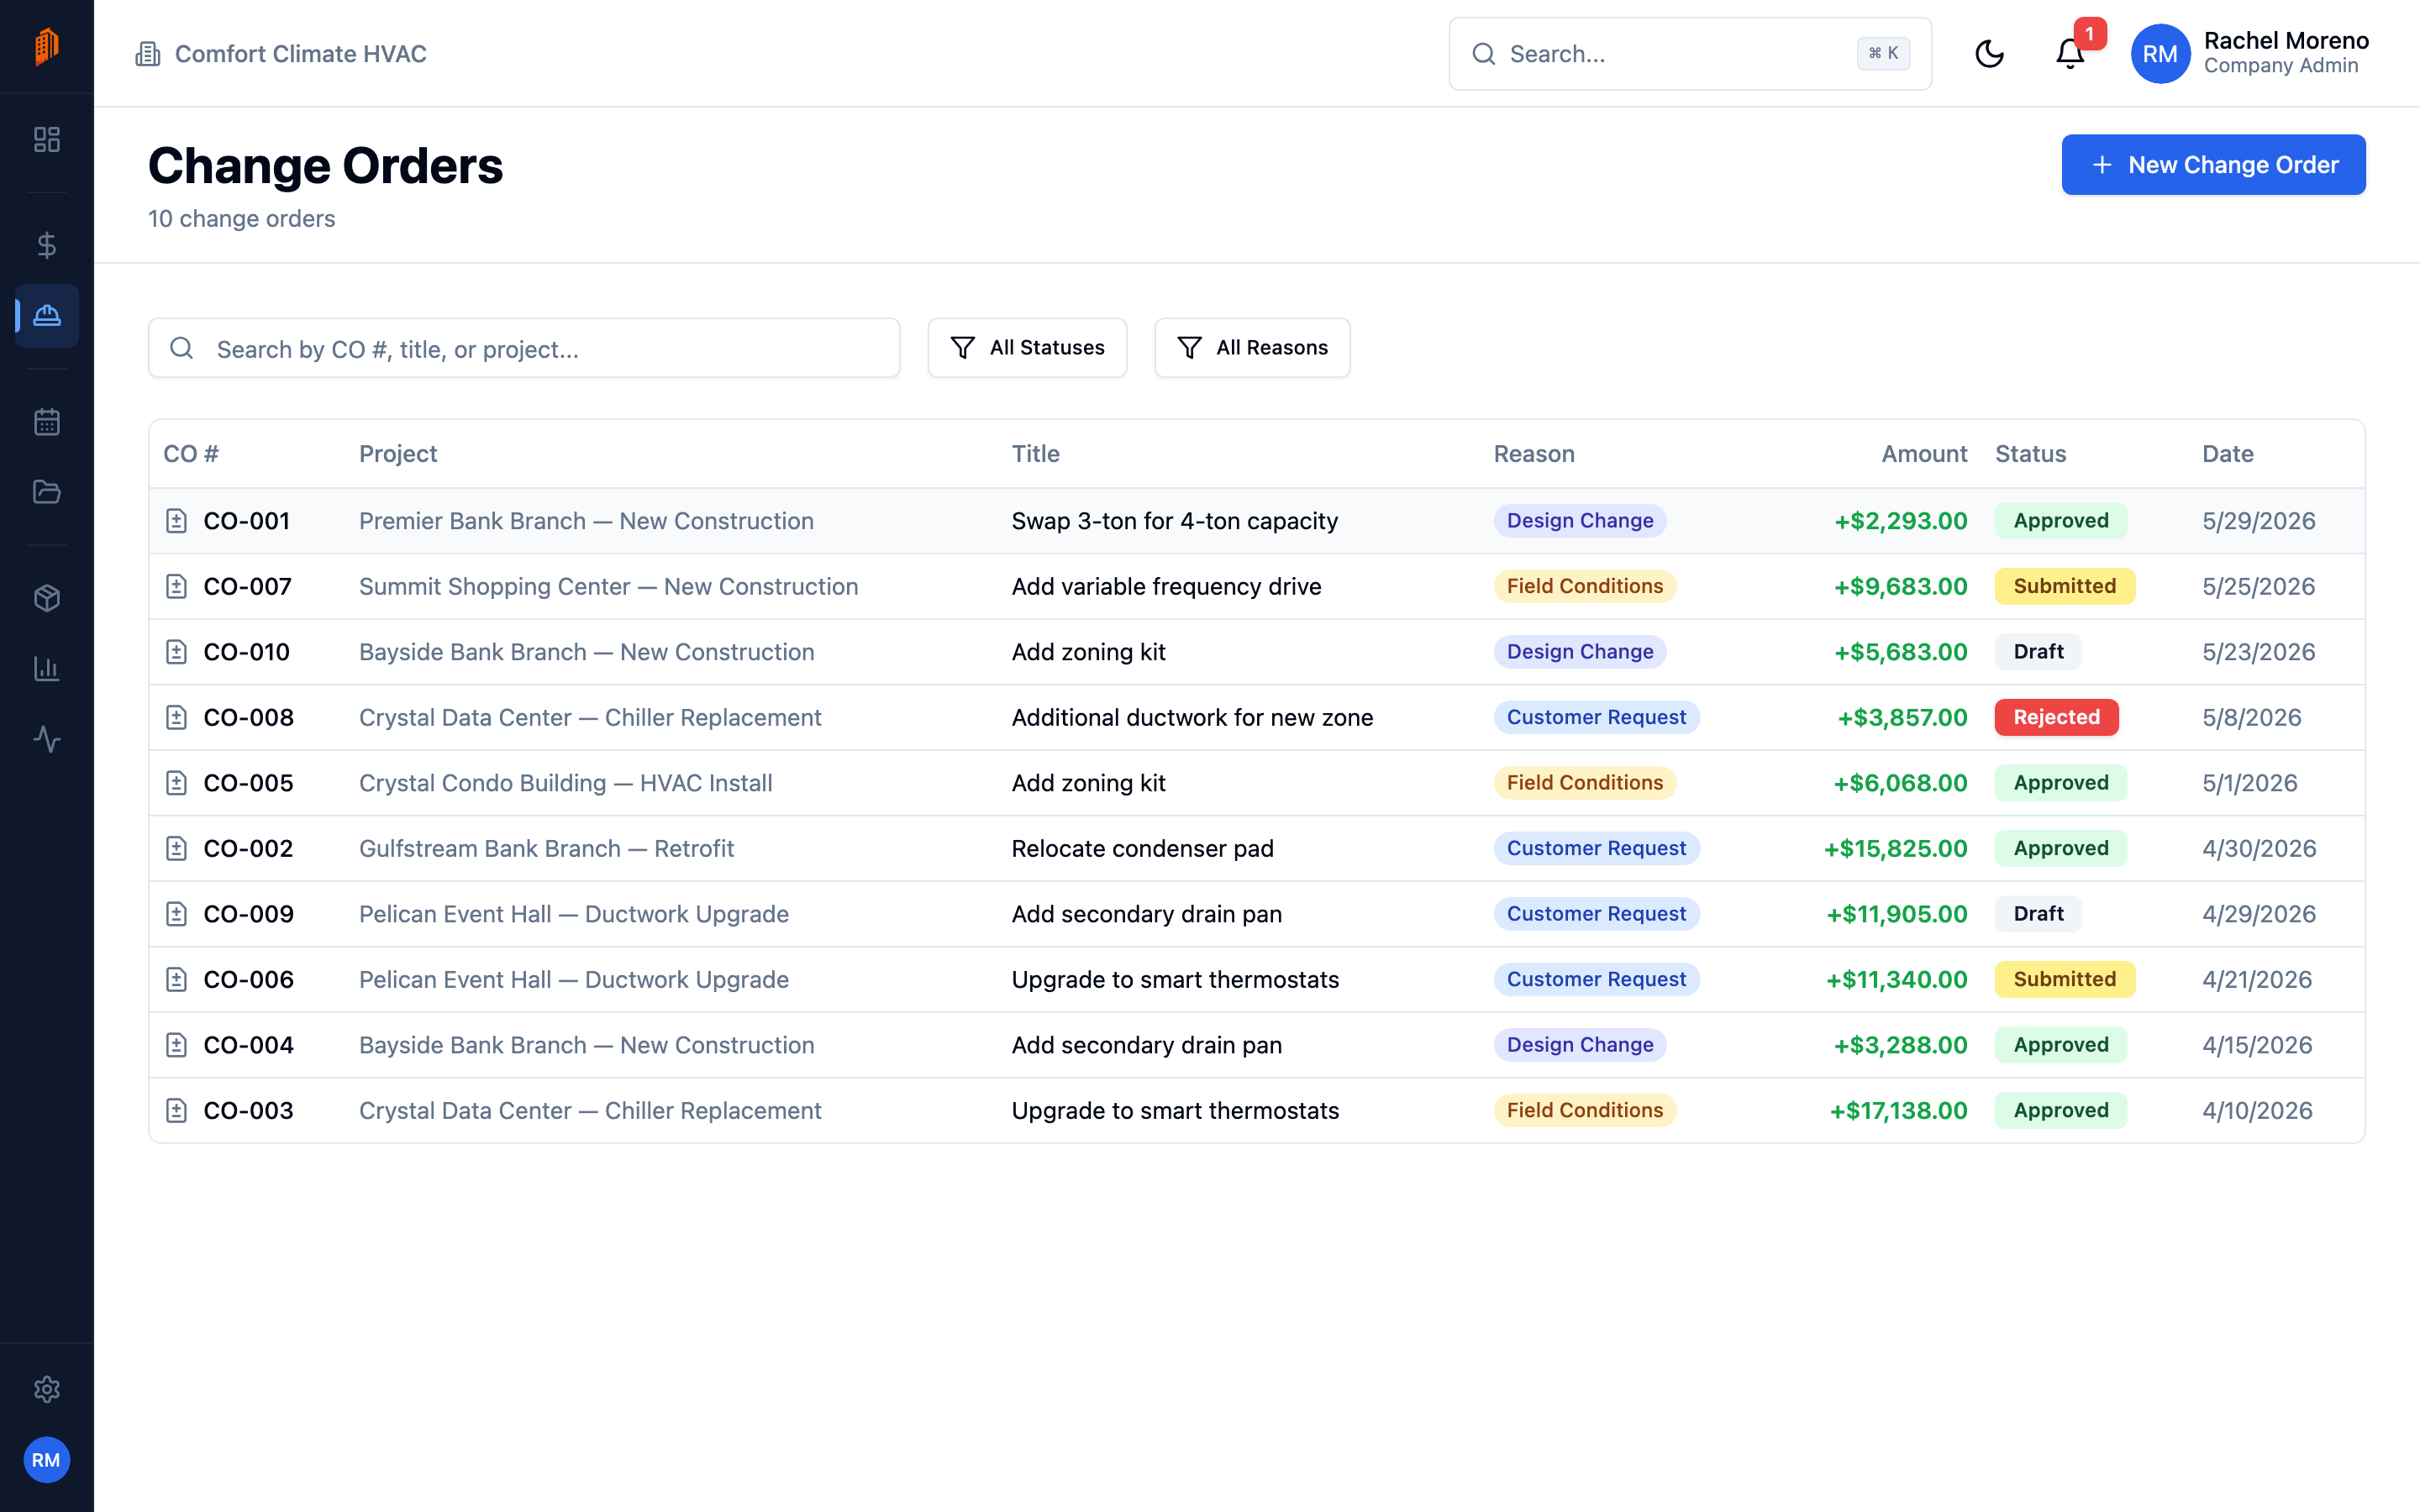This screenshot has width=2420, height=1512.
Task: Click the document icon for CO-005
Action: coord(177,783)
